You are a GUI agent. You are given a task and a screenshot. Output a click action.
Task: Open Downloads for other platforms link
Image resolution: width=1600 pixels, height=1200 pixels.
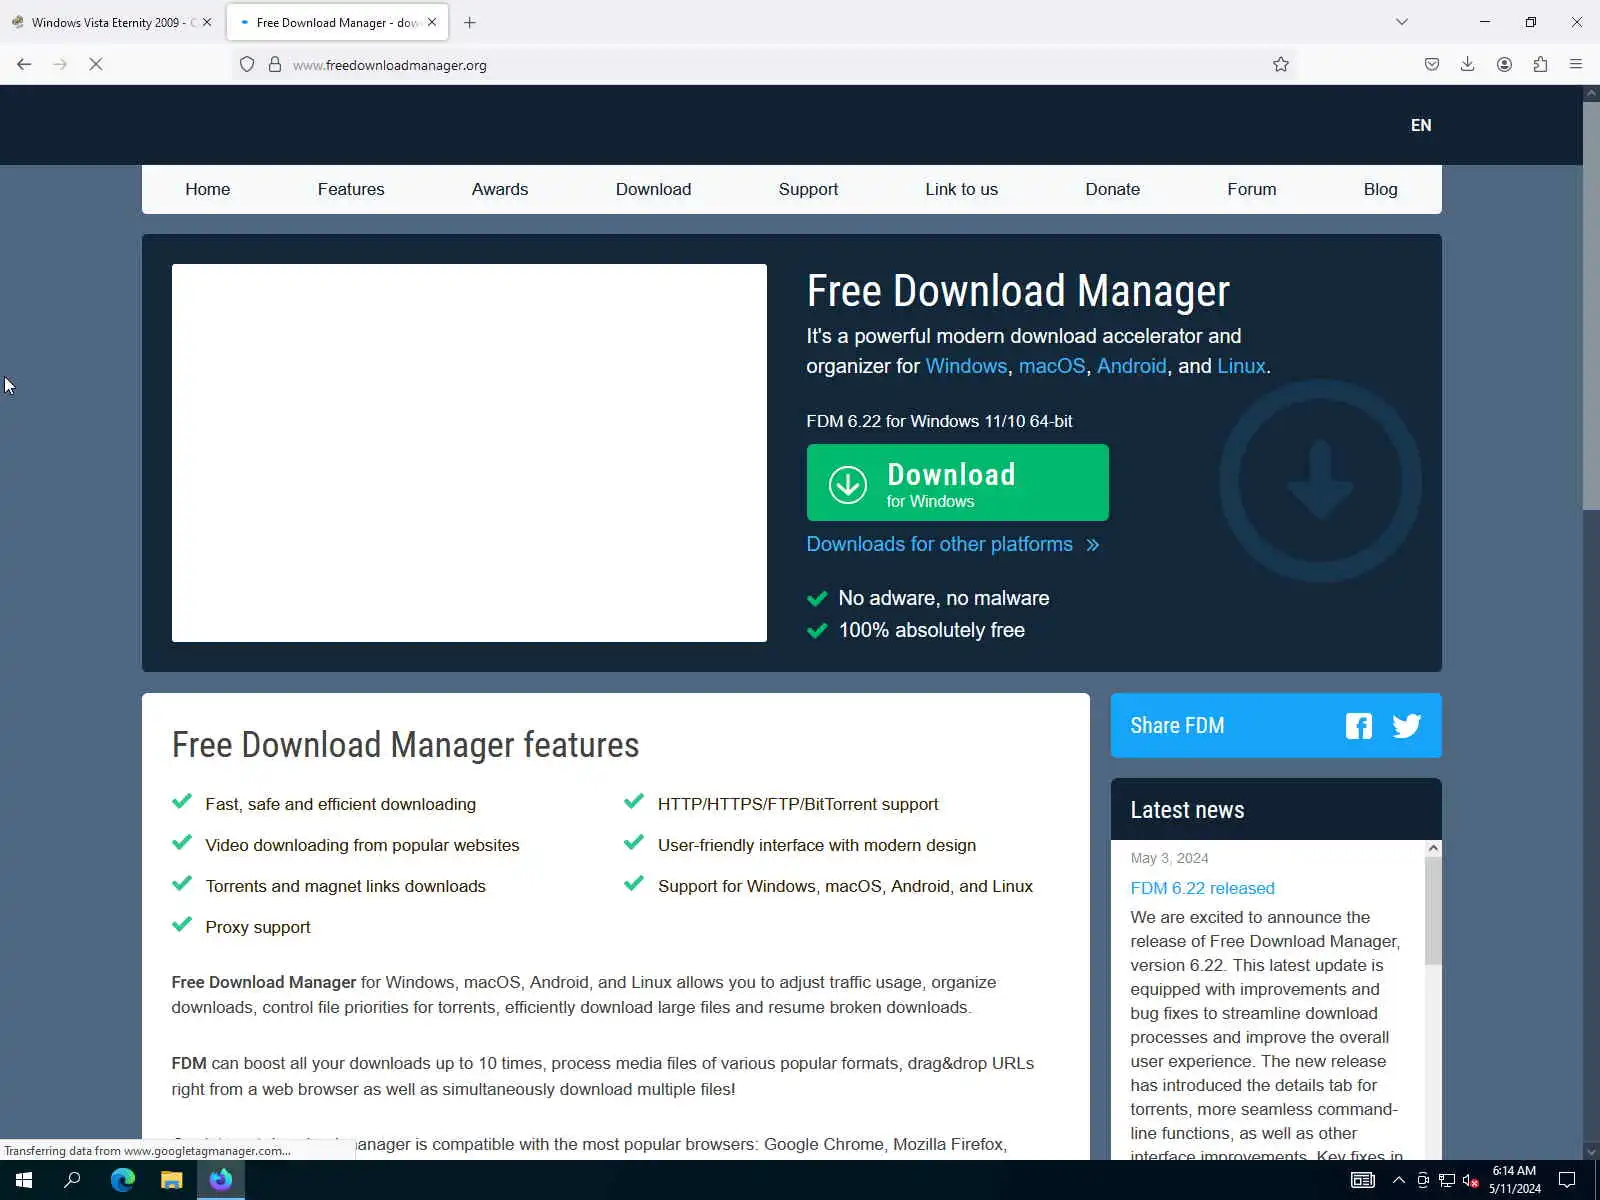(953, 544)
